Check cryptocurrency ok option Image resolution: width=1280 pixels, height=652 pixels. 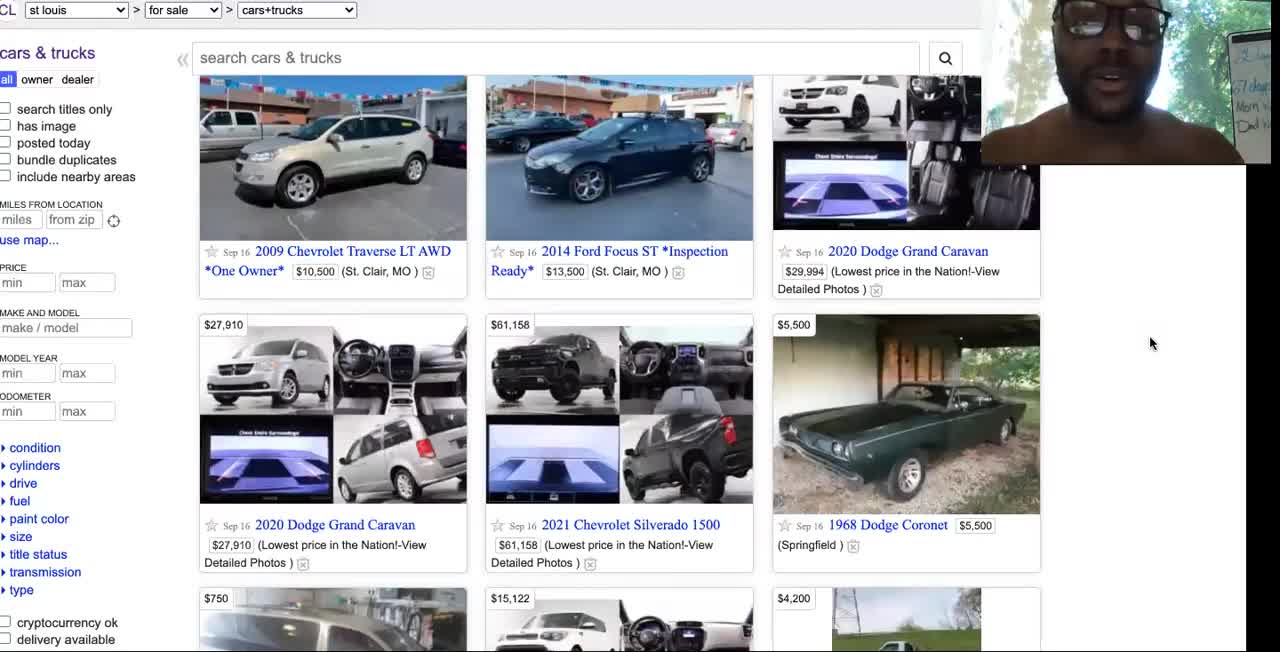point(5,622)
